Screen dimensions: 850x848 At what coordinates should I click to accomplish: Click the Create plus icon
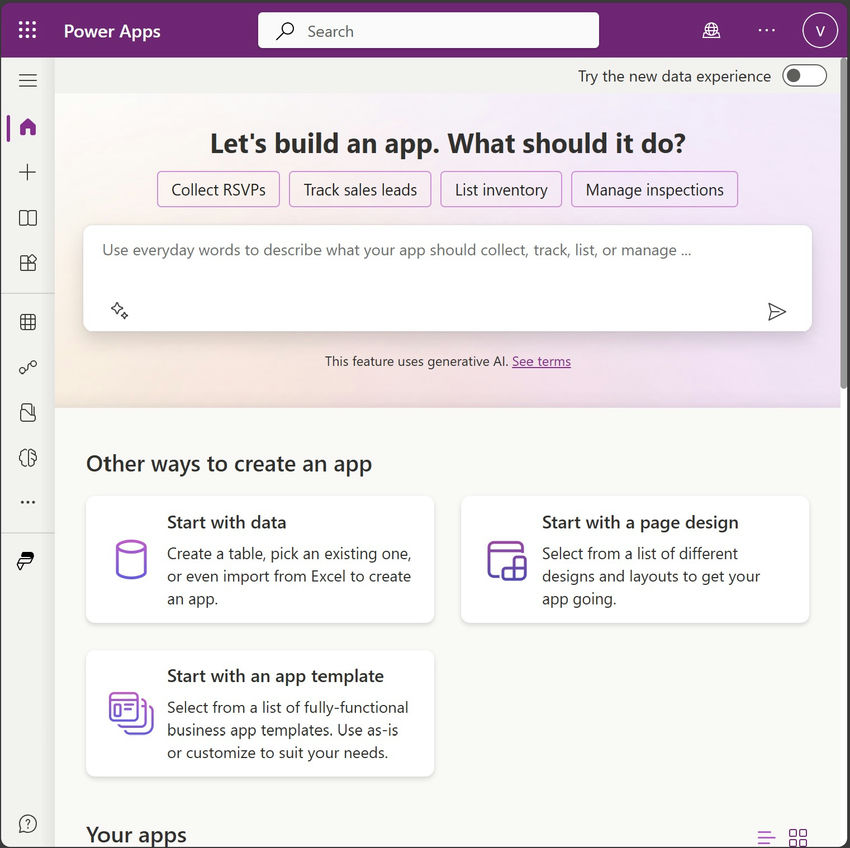28,173
